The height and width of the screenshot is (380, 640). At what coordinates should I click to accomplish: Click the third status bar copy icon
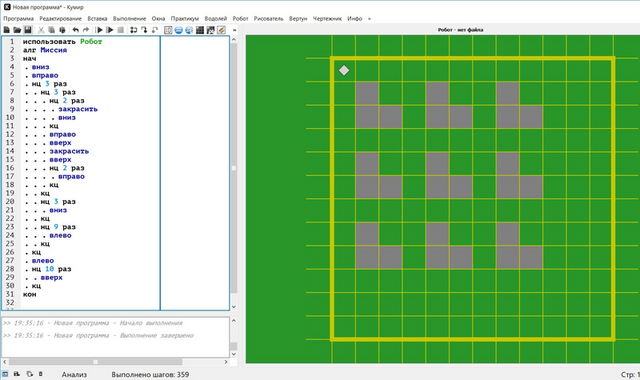[x=29, y=374]
